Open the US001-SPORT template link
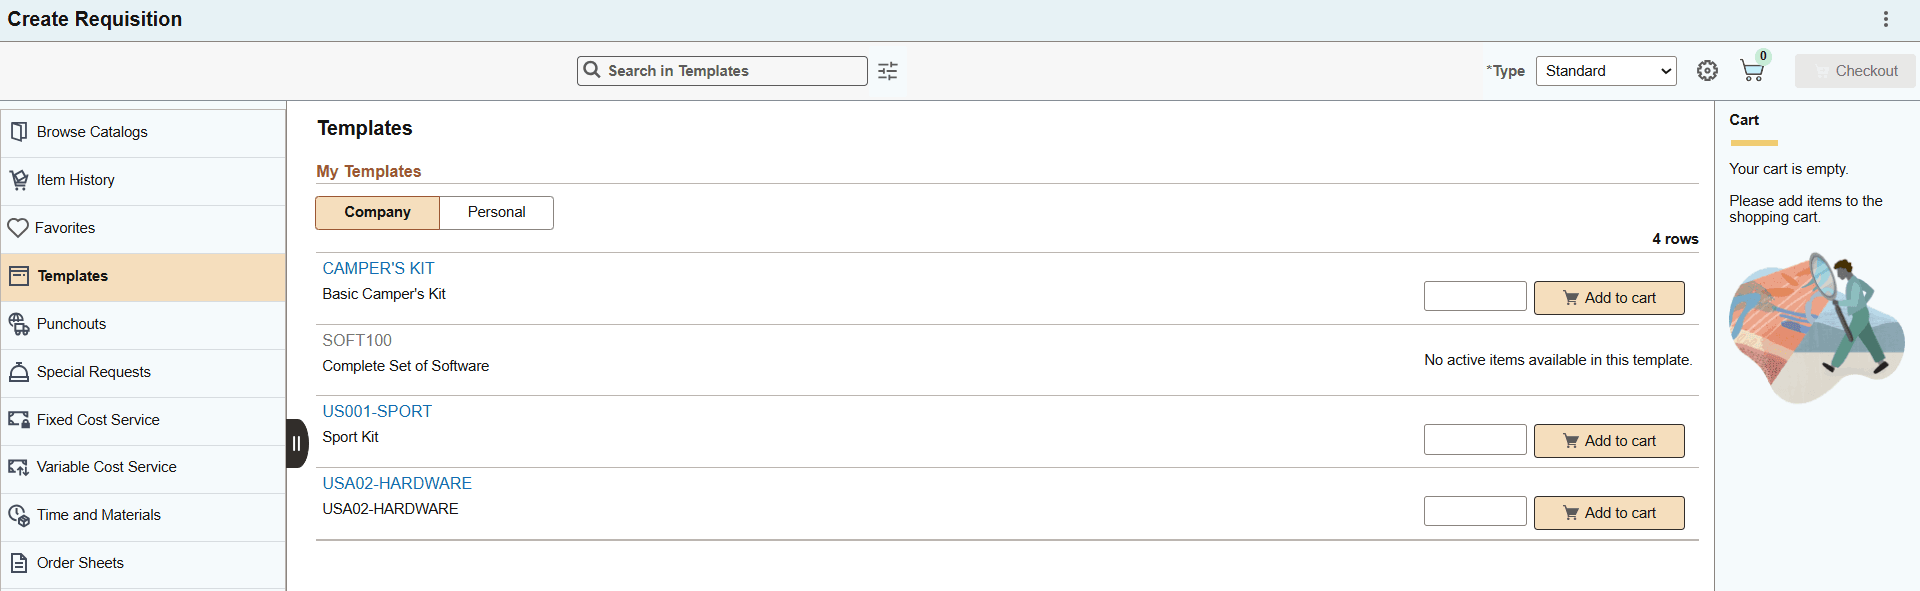This screenshot has width=1920, height=591. 377,411
